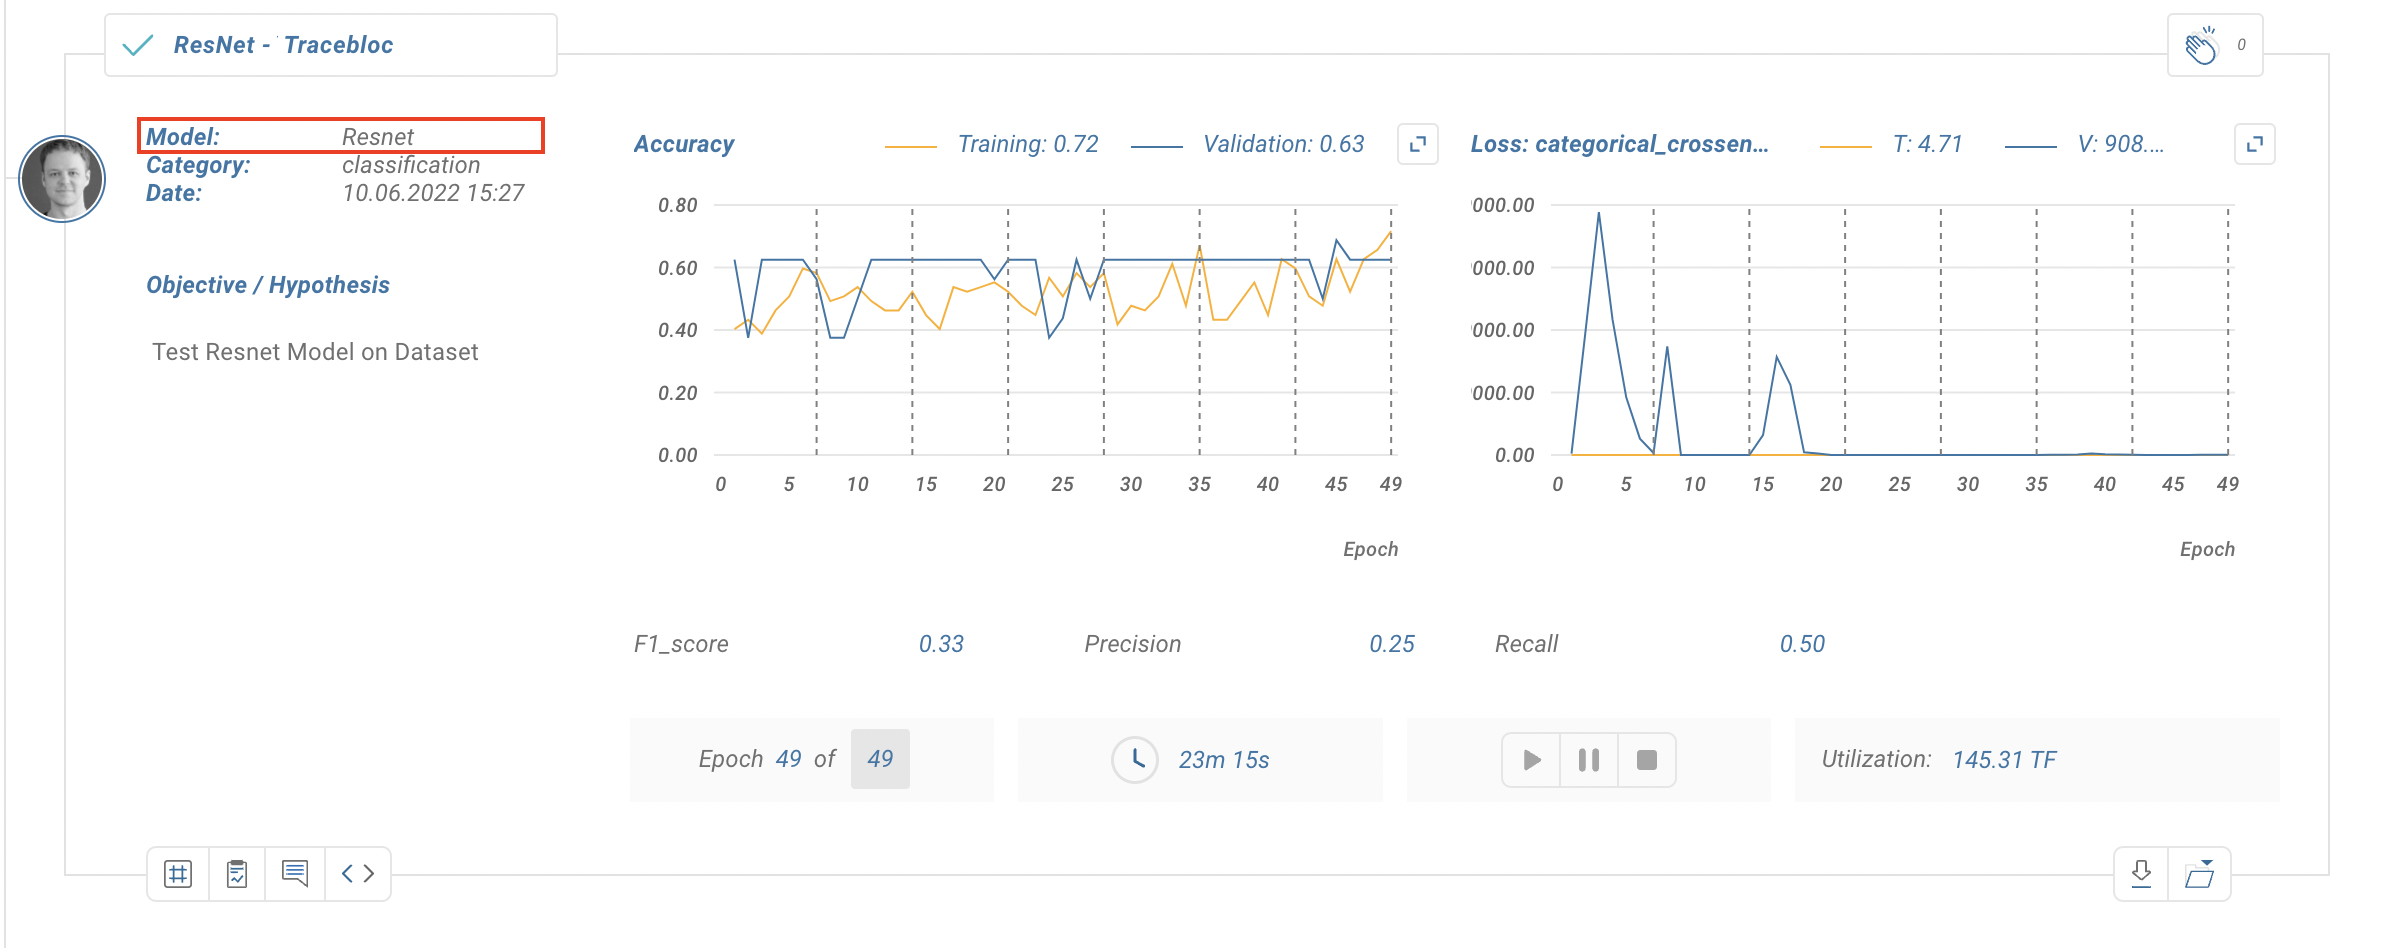2394x948 pixels.
Task: Click the F1_score value 0.33
Action: 941,644
